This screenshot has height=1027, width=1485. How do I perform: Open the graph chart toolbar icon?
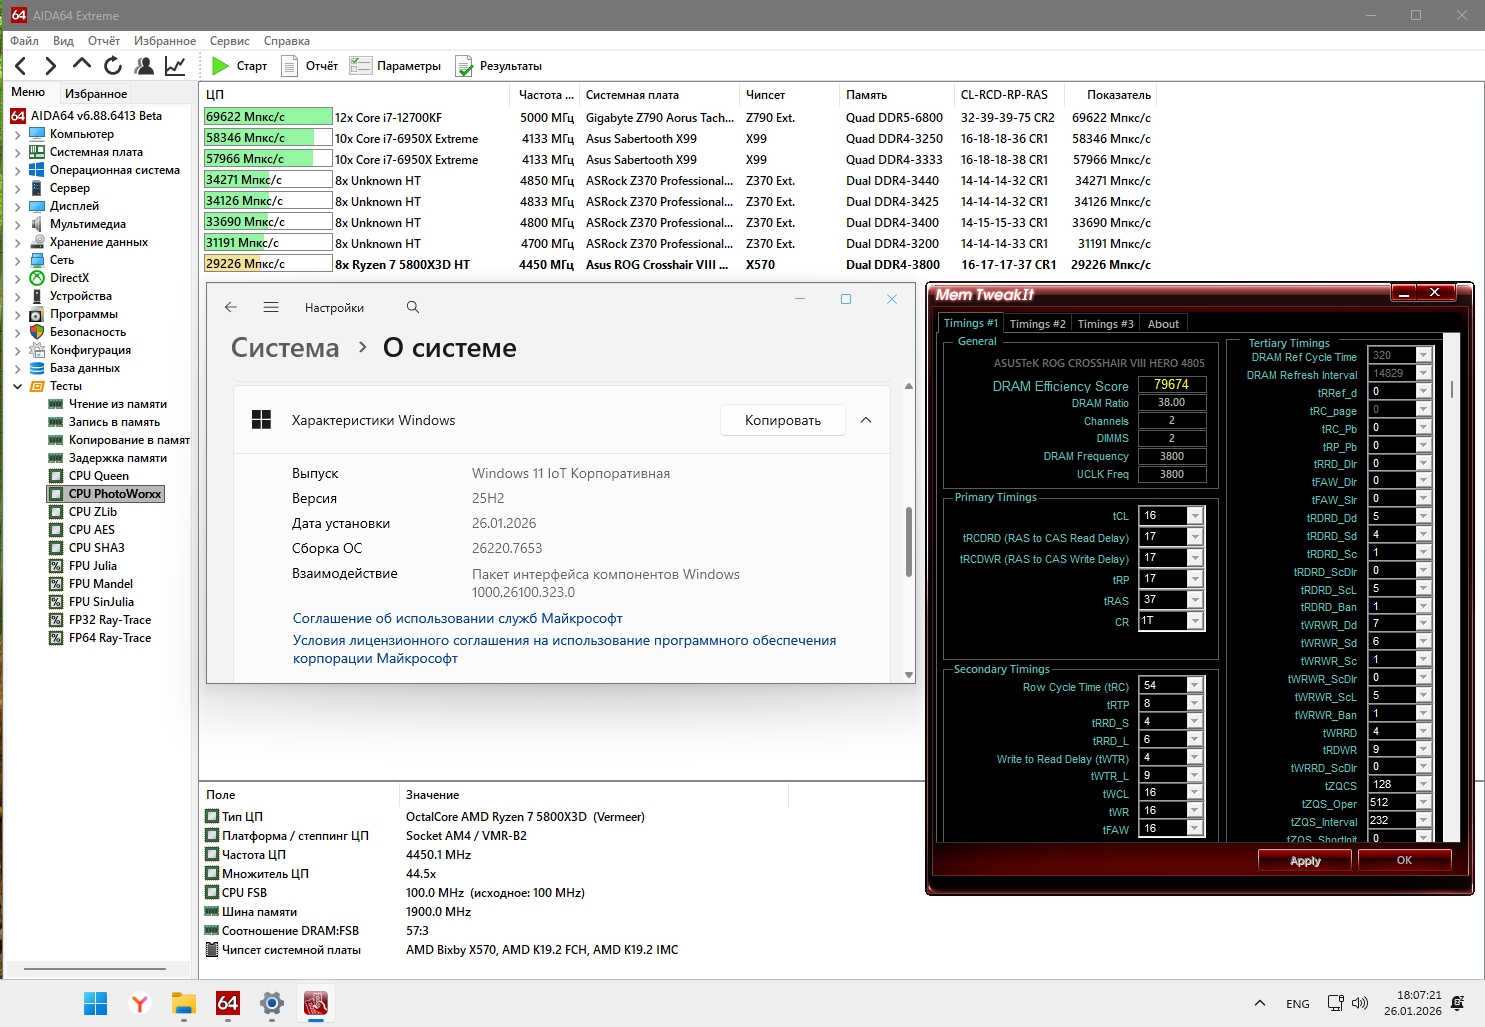pos(175,66)
